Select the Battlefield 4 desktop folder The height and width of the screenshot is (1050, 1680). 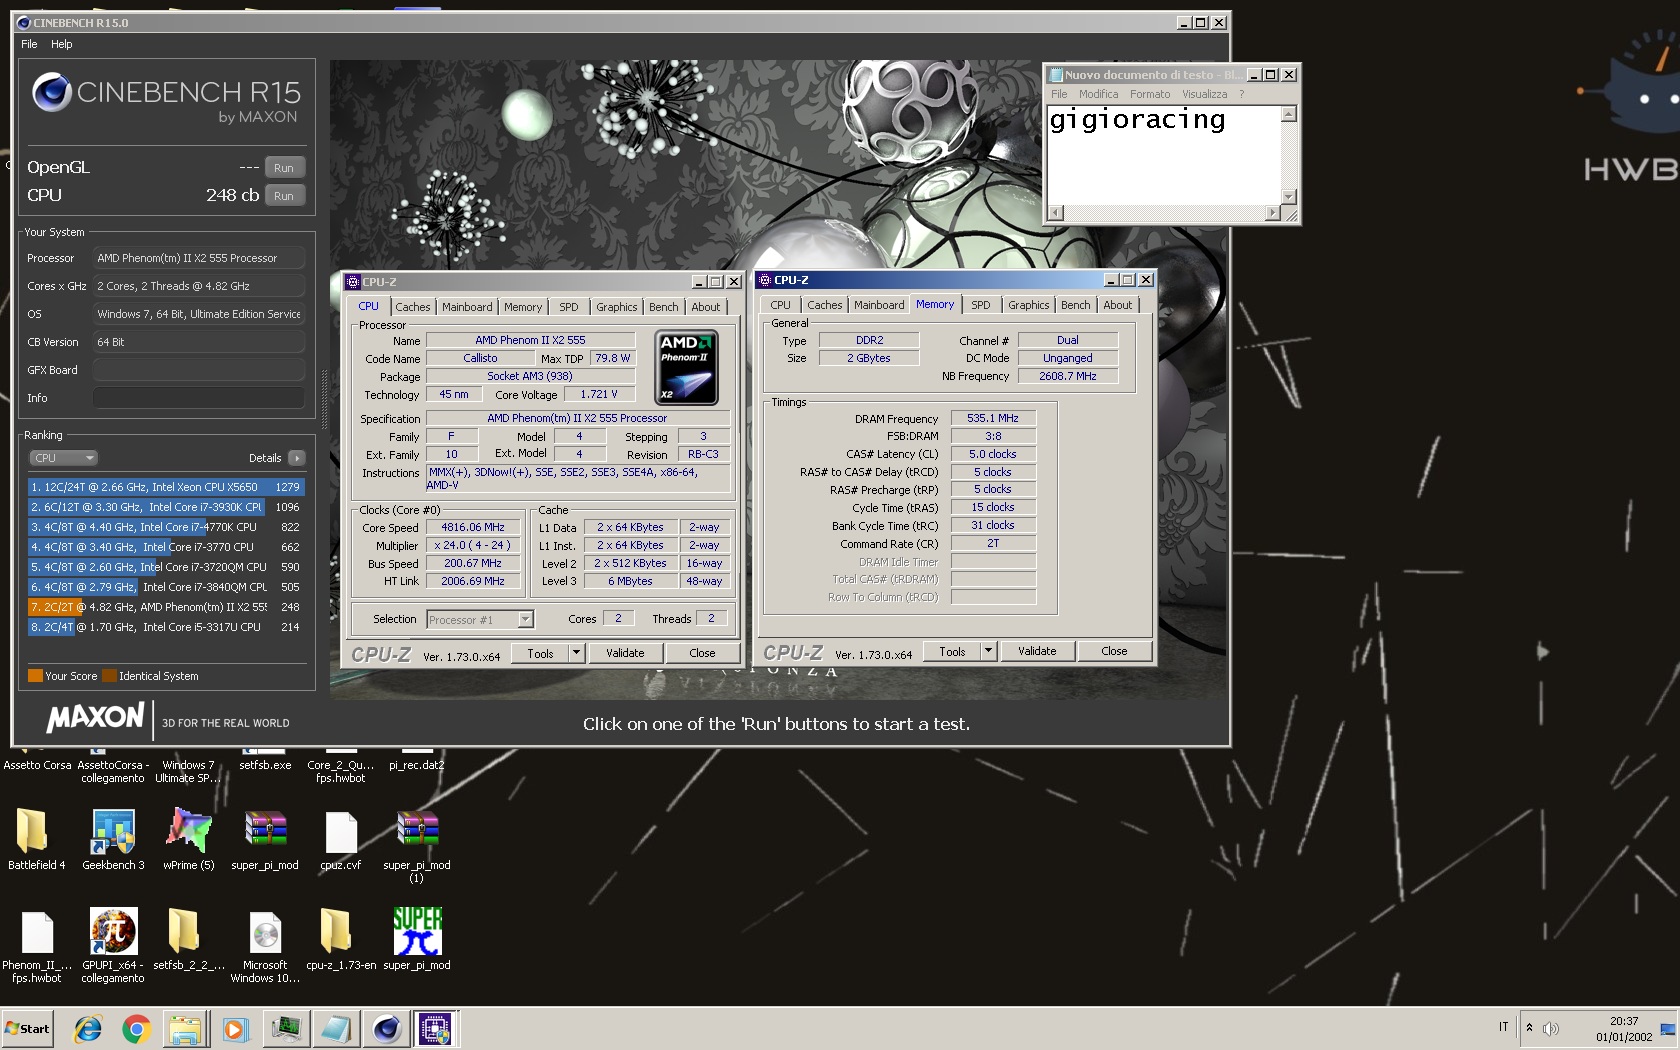point(36,838)
